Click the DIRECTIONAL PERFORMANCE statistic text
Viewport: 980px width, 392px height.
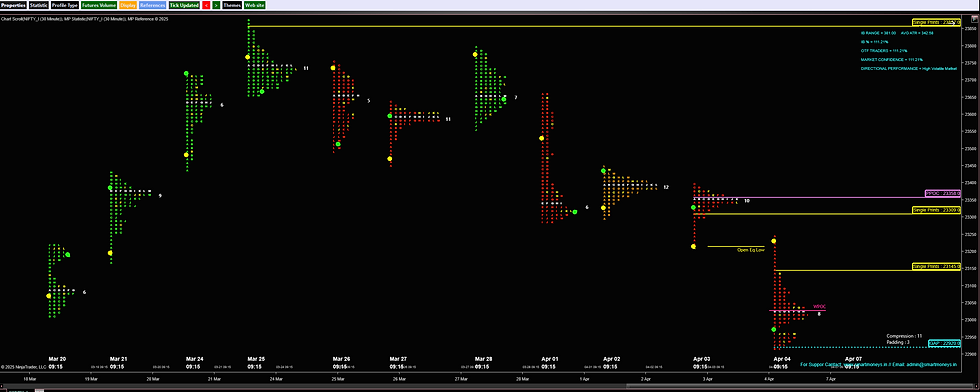[x=909, y=68]
